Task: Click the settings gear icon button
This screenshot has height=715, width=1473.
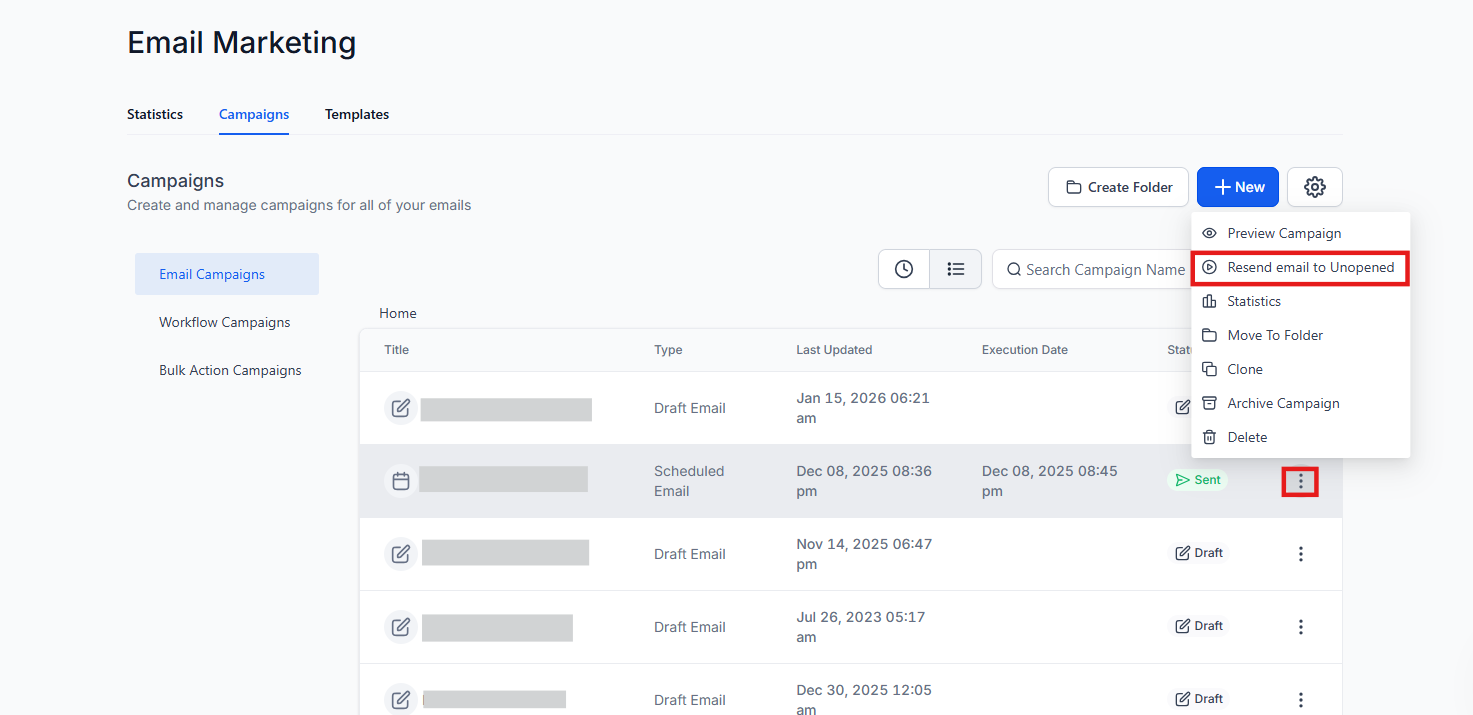Action: (1314, 187)
